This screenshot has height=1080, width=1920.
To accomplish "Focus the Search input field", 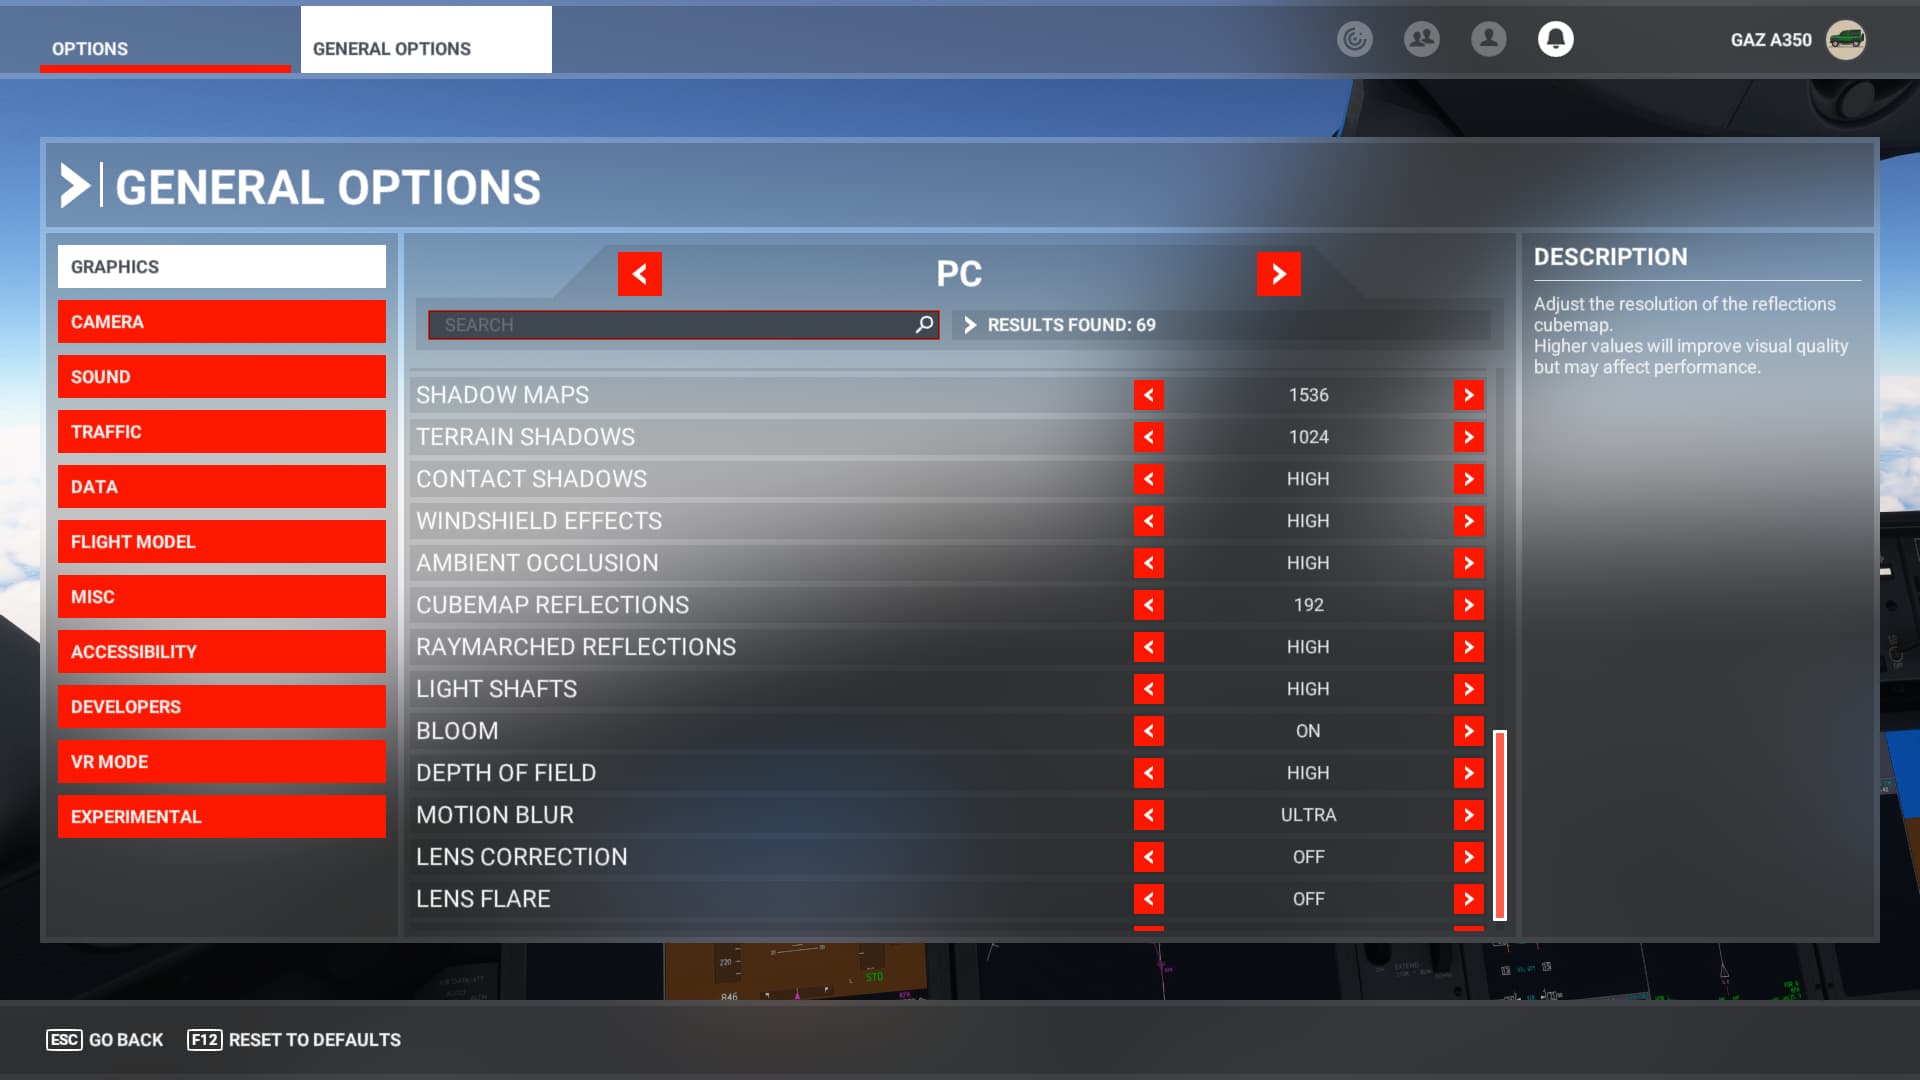I will coord(683,325).
